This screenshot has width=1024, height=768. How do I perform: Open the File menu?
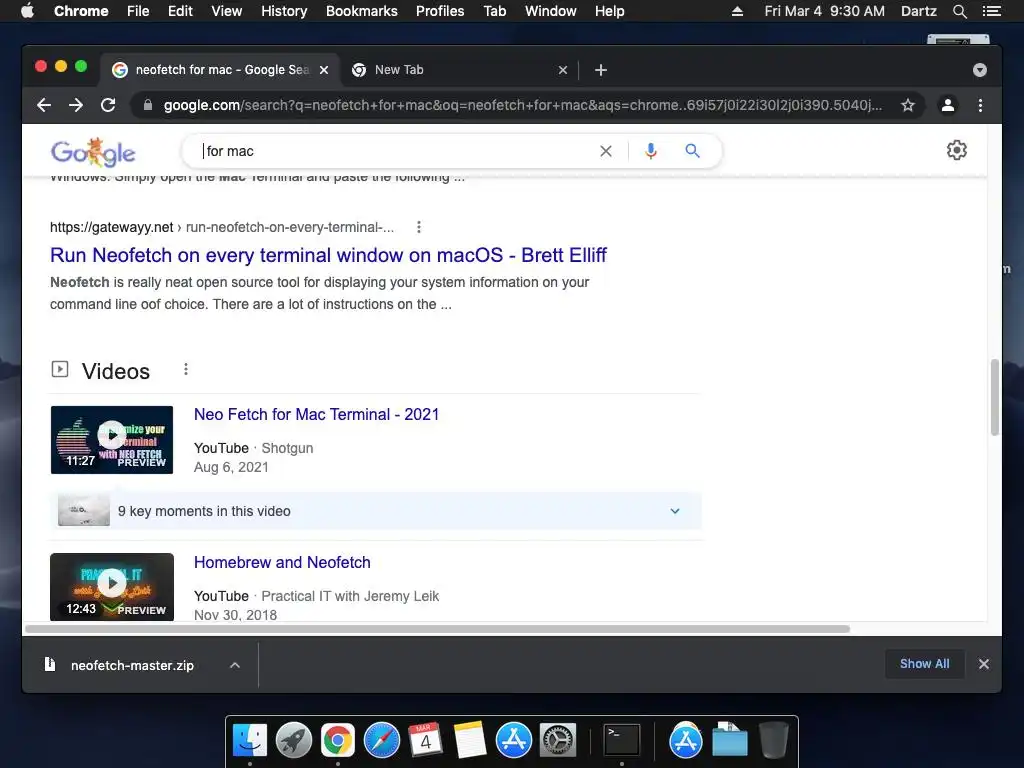tap(138, 11)
